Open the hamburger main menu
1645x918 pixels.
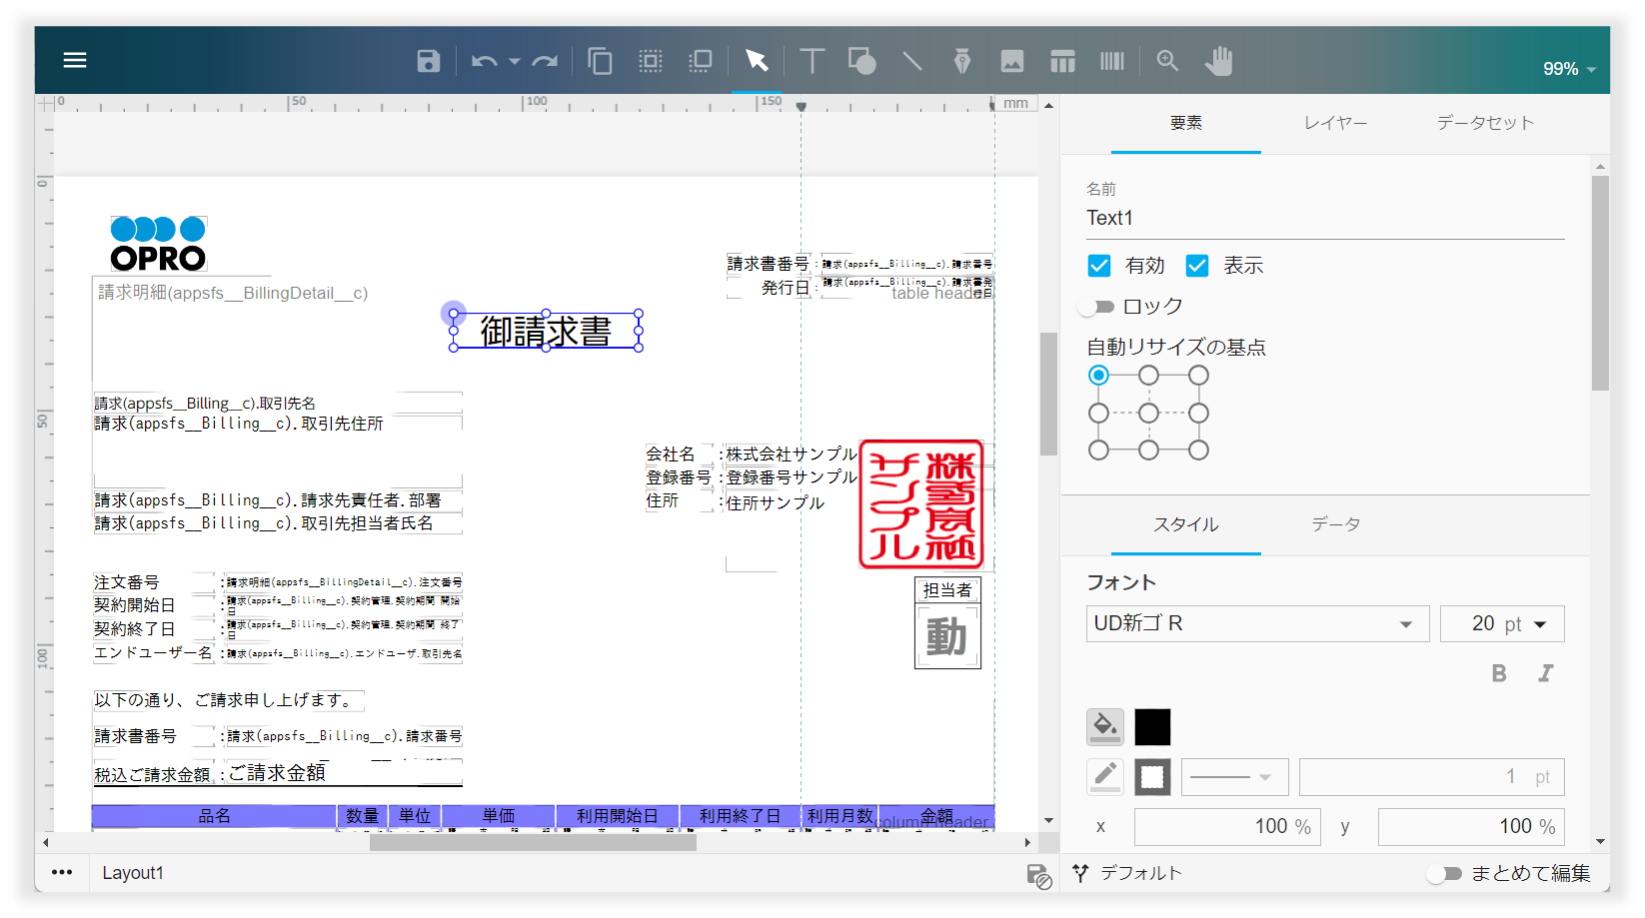pyautogui.click(x=75, y=60)
